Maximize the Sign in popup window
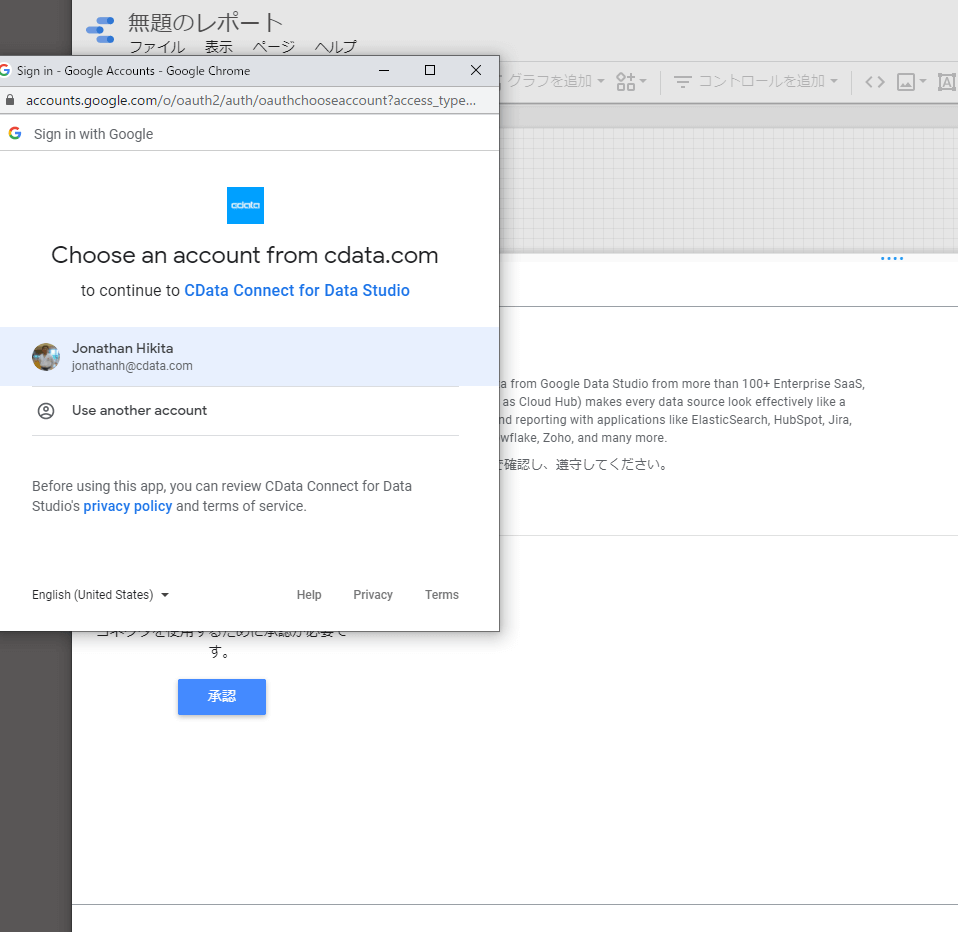The height and width of the screenshot is (932, 958). tap(430, 70)
